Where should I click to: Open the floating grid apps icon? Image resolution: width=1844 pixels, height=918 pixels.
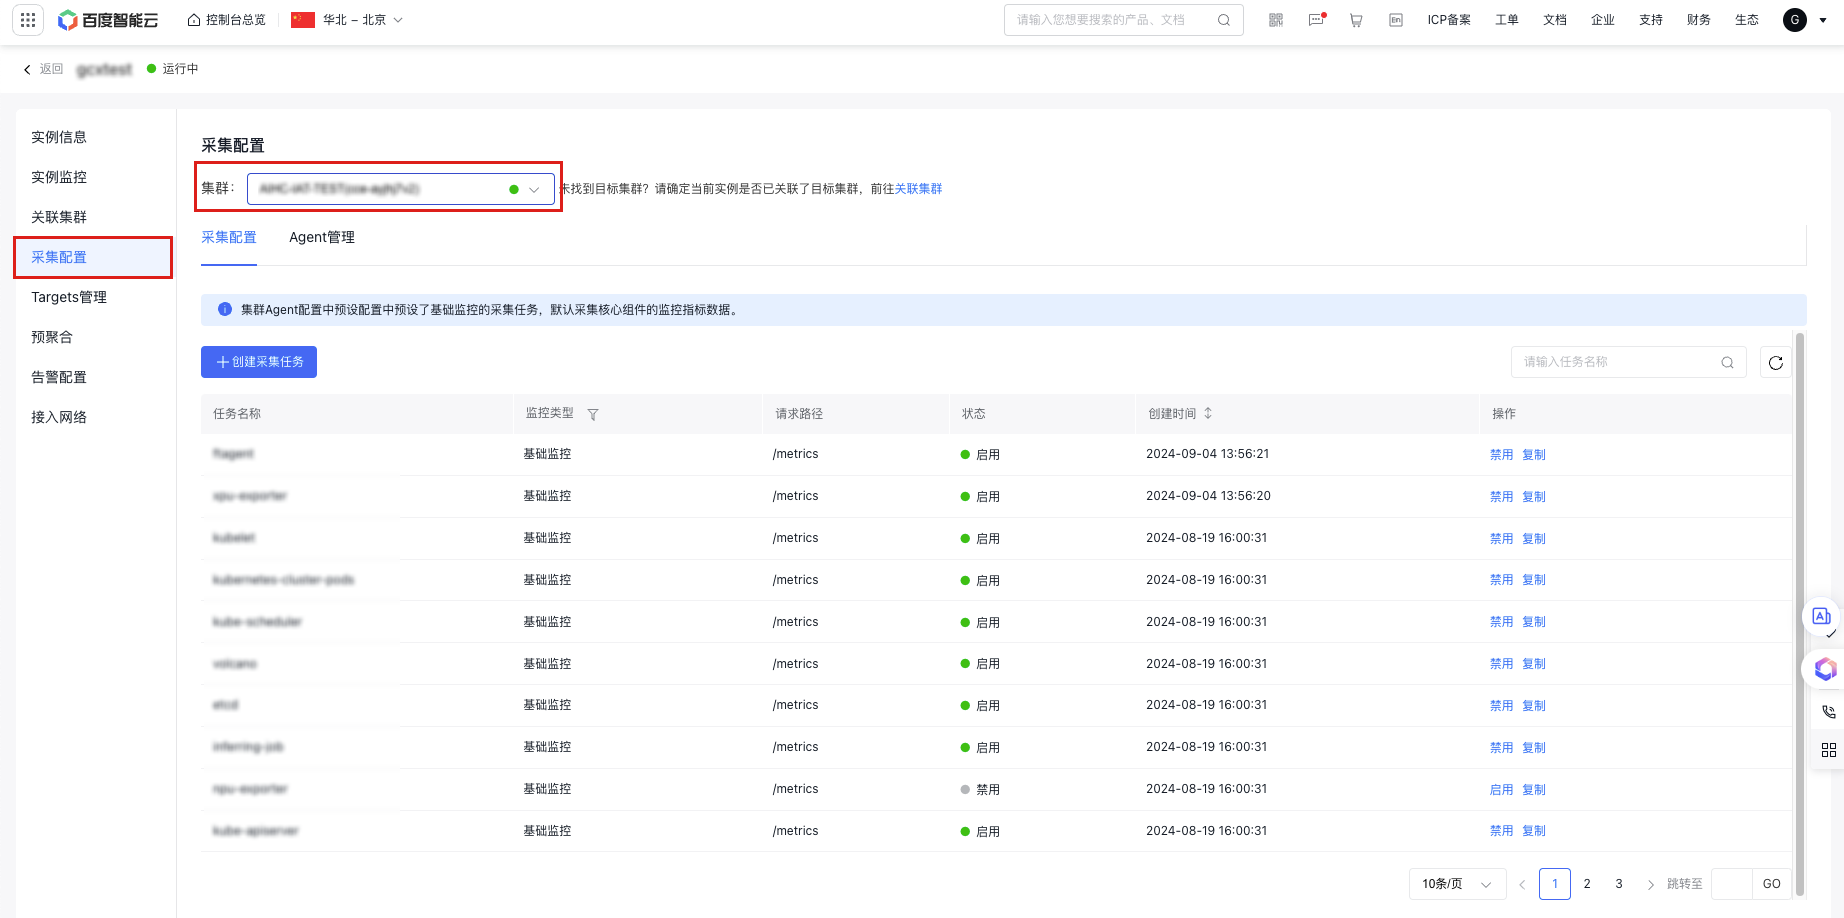[1829, 750]
